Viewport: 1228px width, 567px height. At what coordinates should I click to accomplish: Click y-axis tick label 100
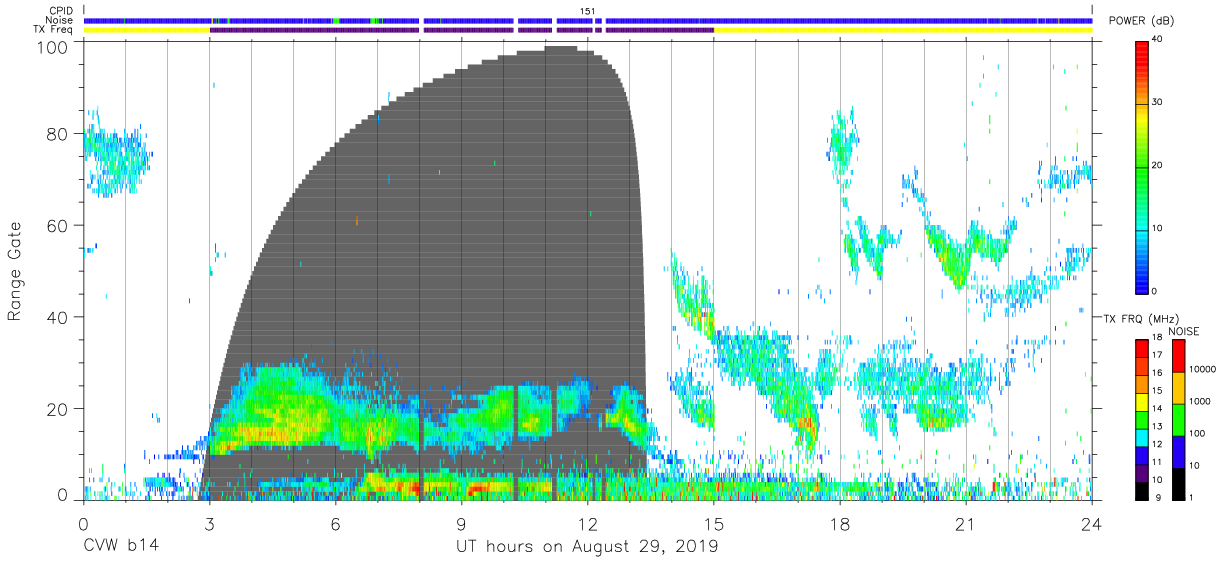[x=53, y=47]
